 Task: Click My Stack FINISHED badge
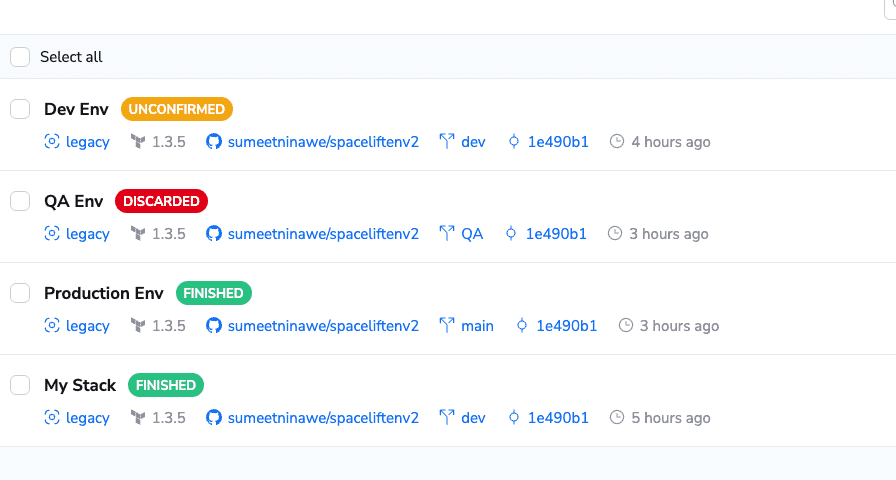pos(166,385)
